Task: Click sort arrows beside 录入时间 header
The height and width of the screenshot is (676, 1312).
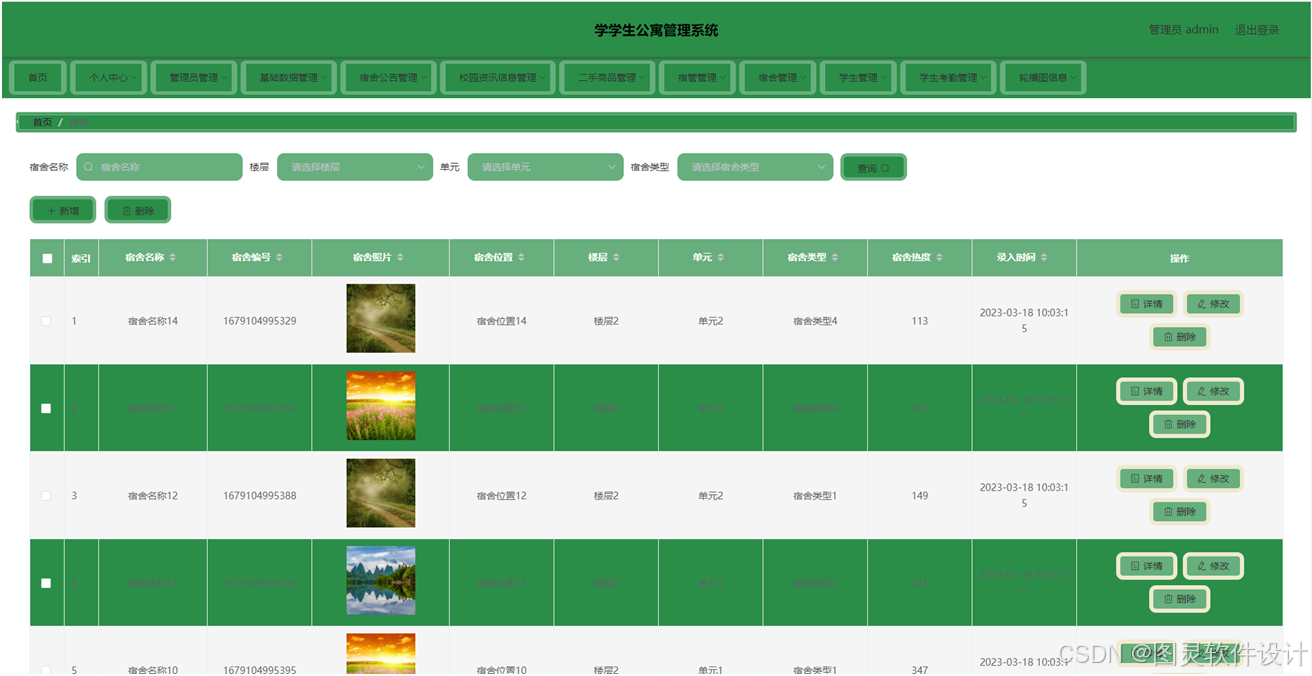Action: [x=1044, y=258]
